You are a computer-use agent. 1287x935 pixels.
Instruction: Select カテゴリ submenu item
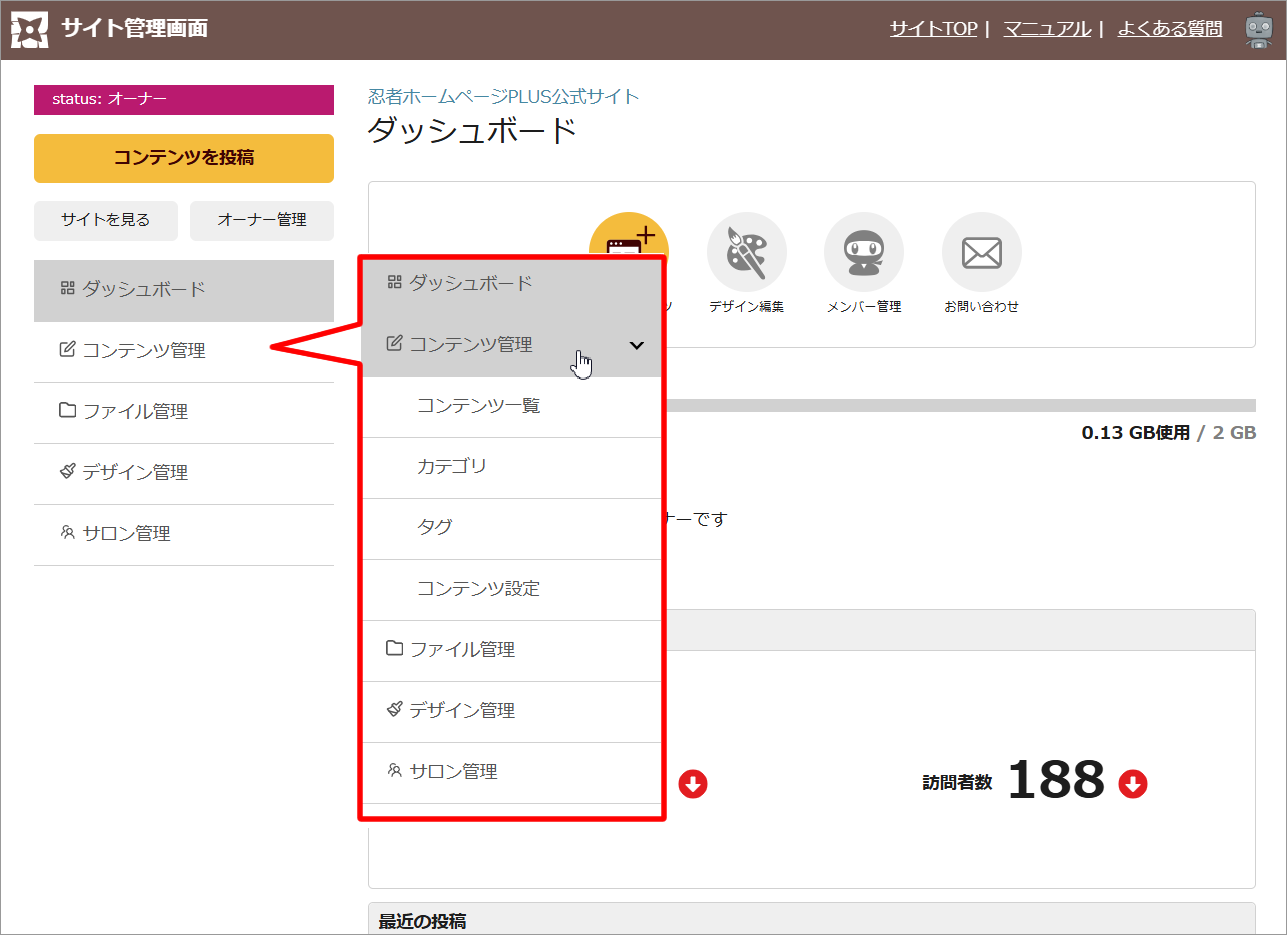(452, 467)
